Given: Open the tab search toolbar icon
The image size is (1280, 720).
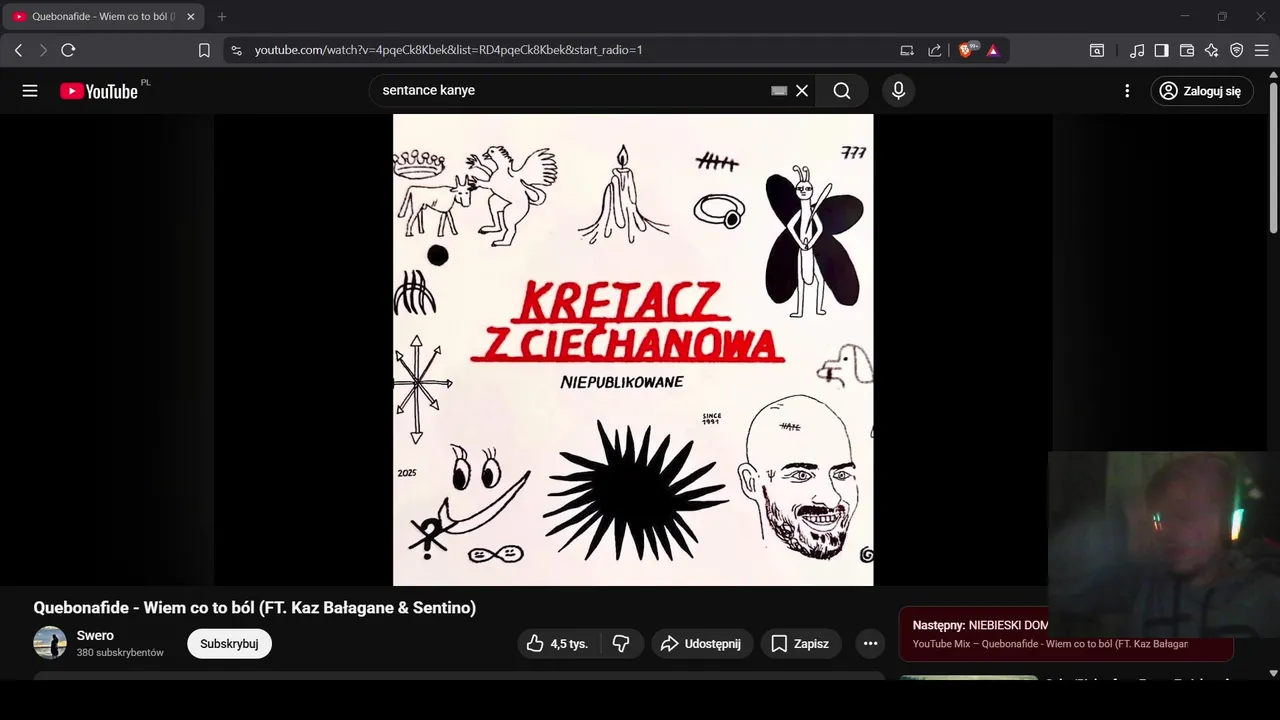Looking at the screenshot, I should [1097, 50].
